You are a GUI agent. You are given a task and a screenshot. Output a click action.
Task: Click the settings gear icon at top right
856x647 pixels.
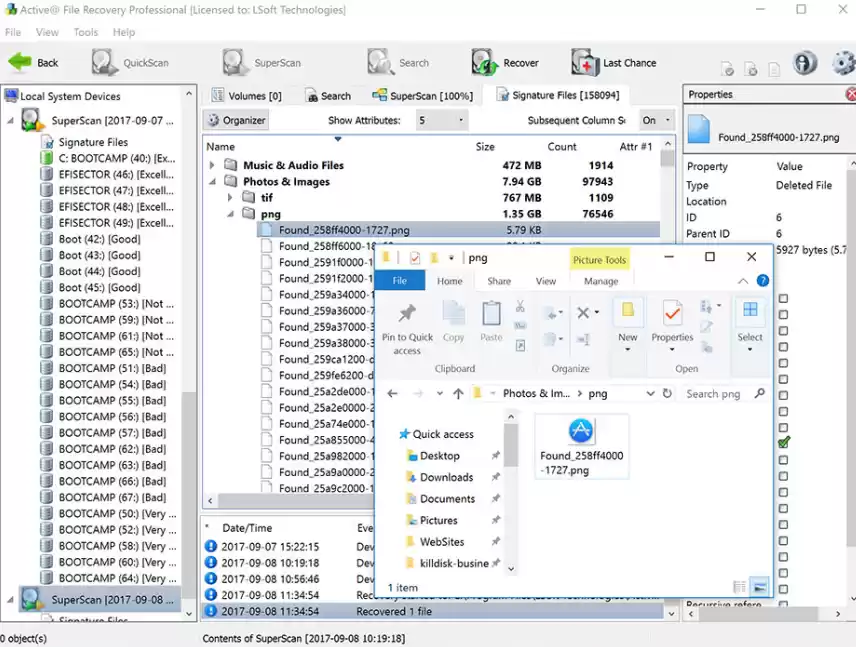tap(843, 64)
